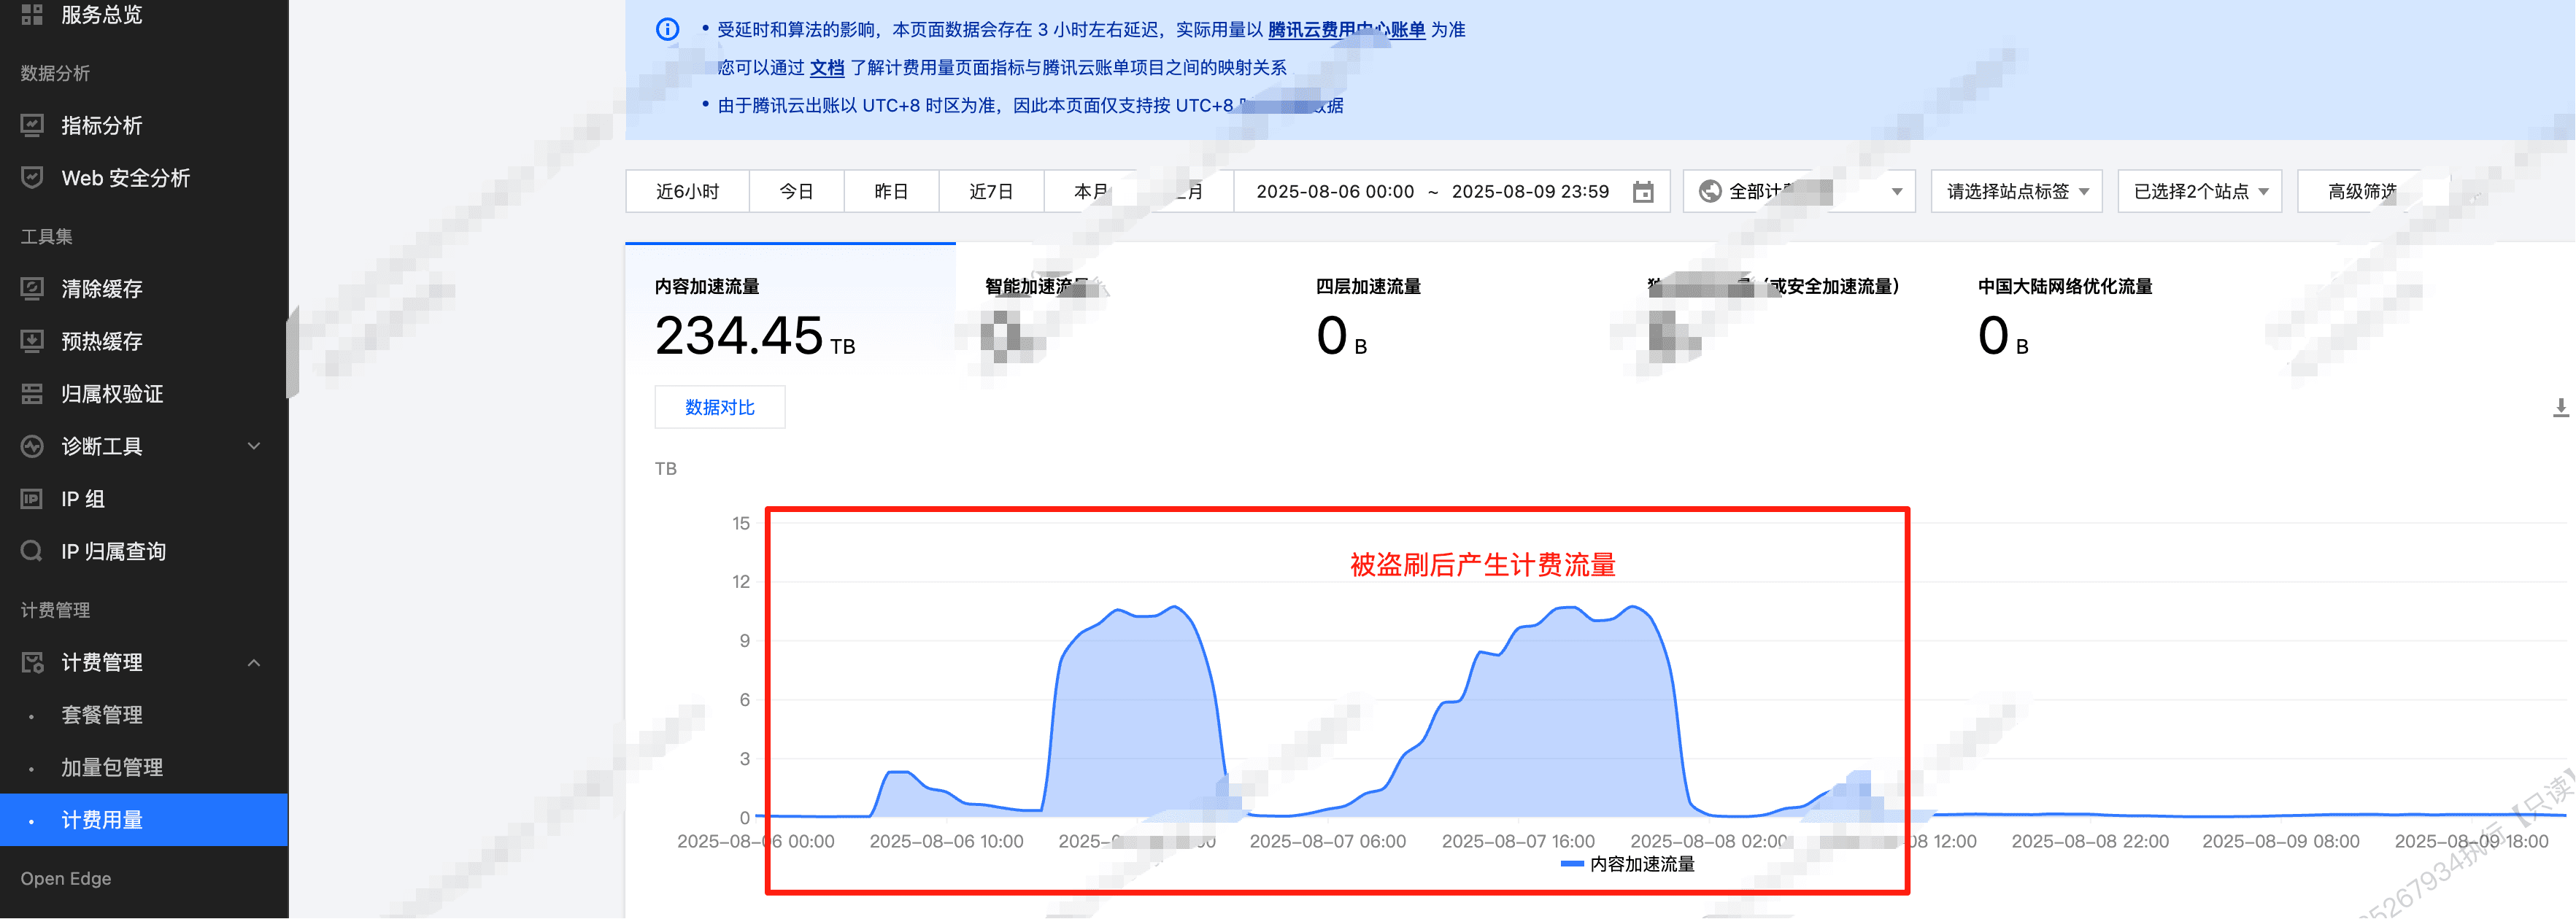
Task: Open 预热缓存 via its download-style icon
Action: [x=33, y=341]
